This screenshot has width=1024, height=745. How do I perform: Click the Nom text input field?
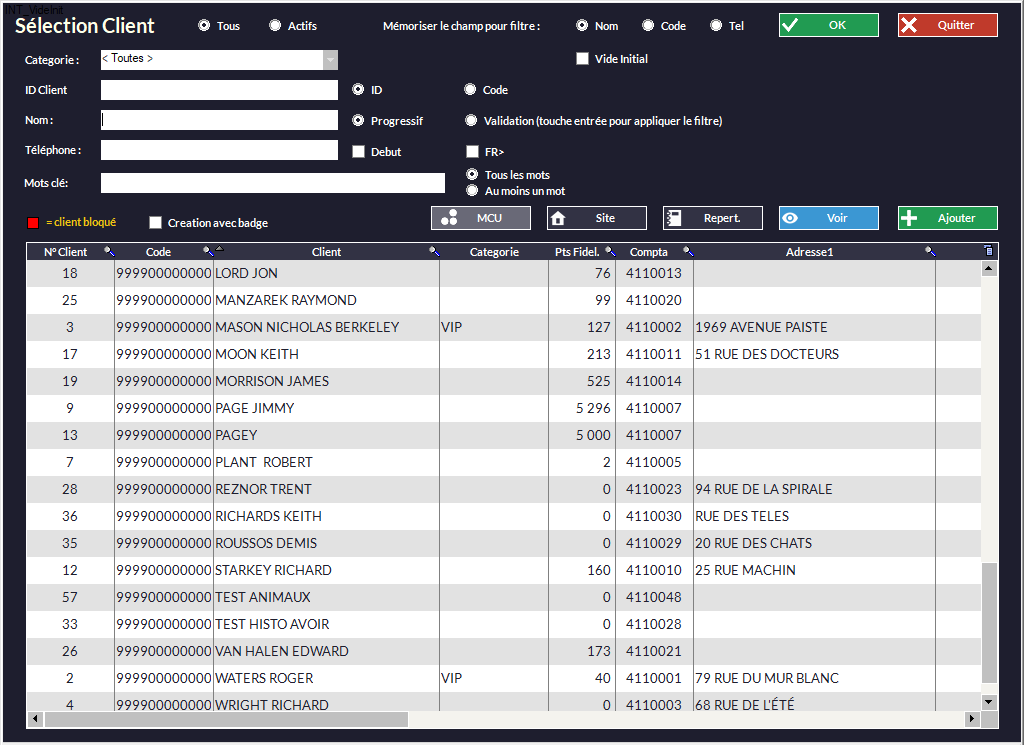[220, 120]
